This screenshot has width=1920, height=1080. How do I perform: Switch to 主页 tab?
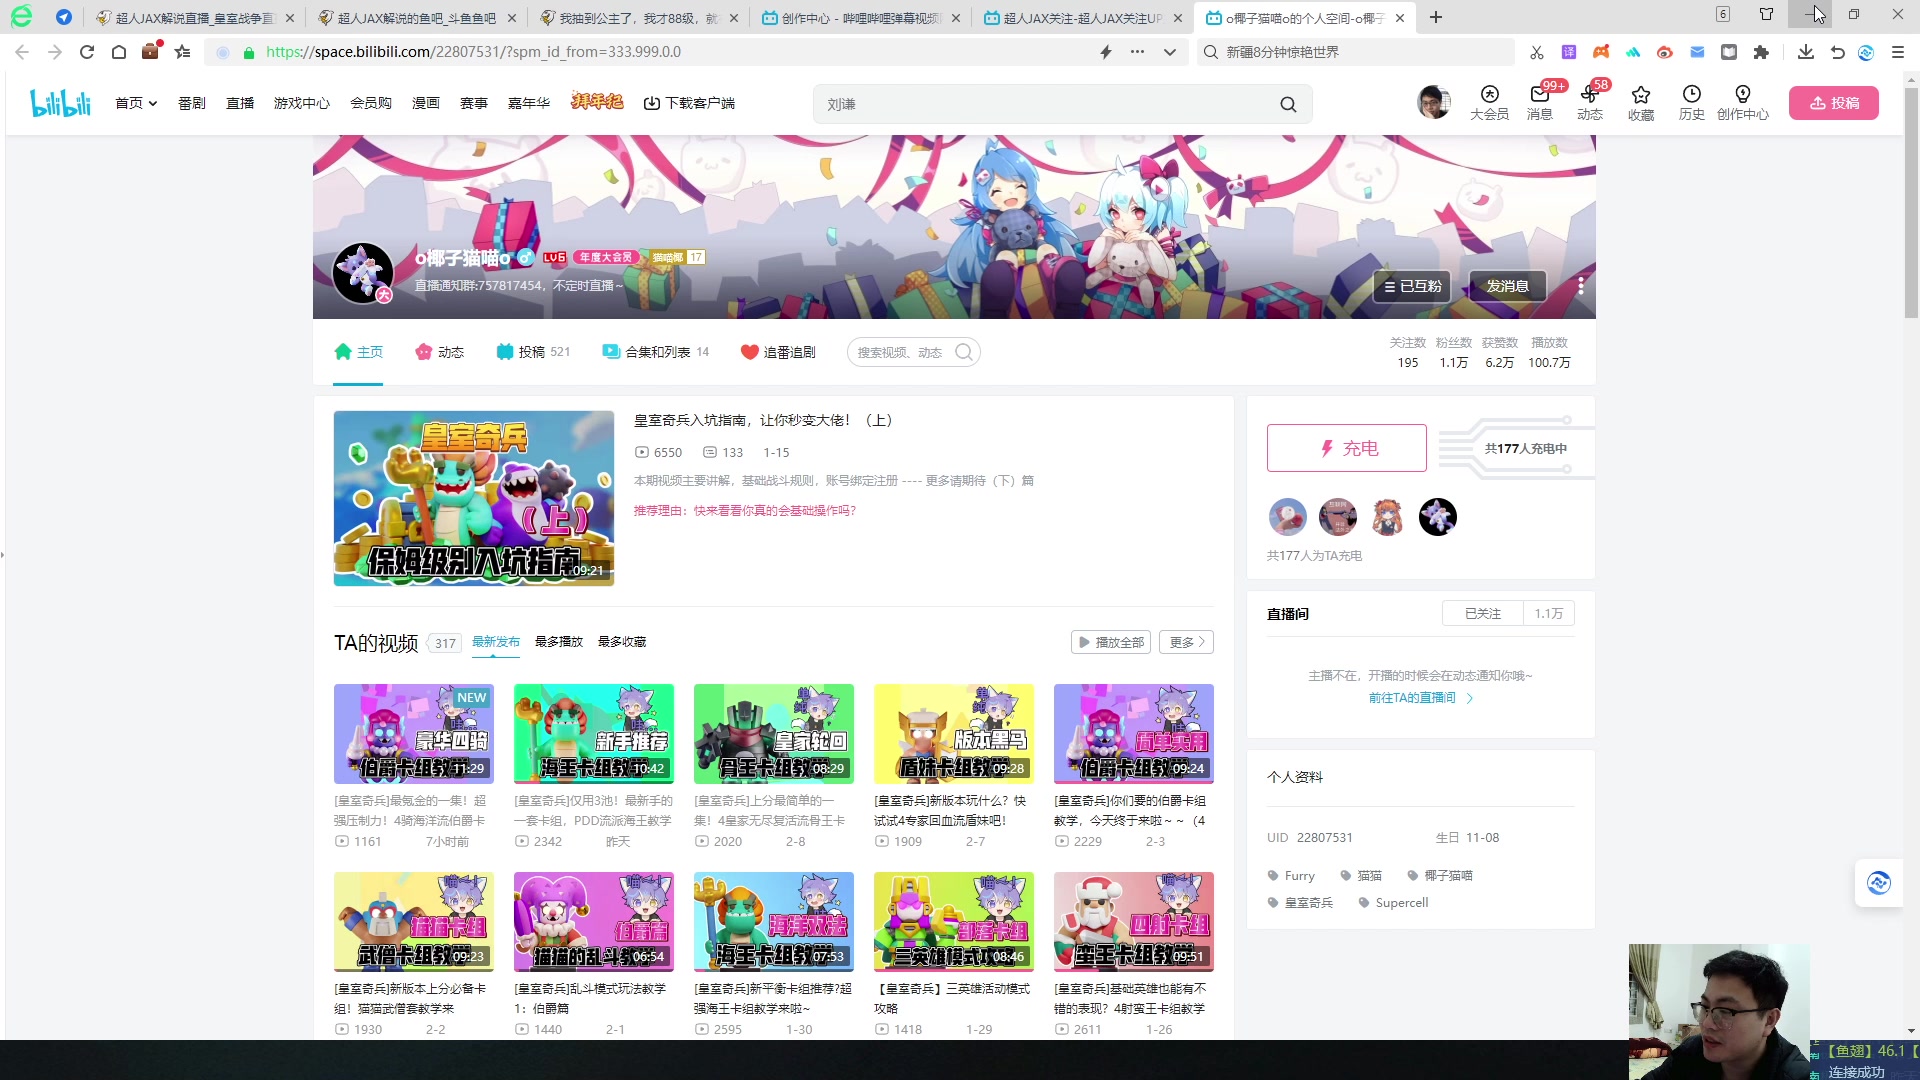358,352
